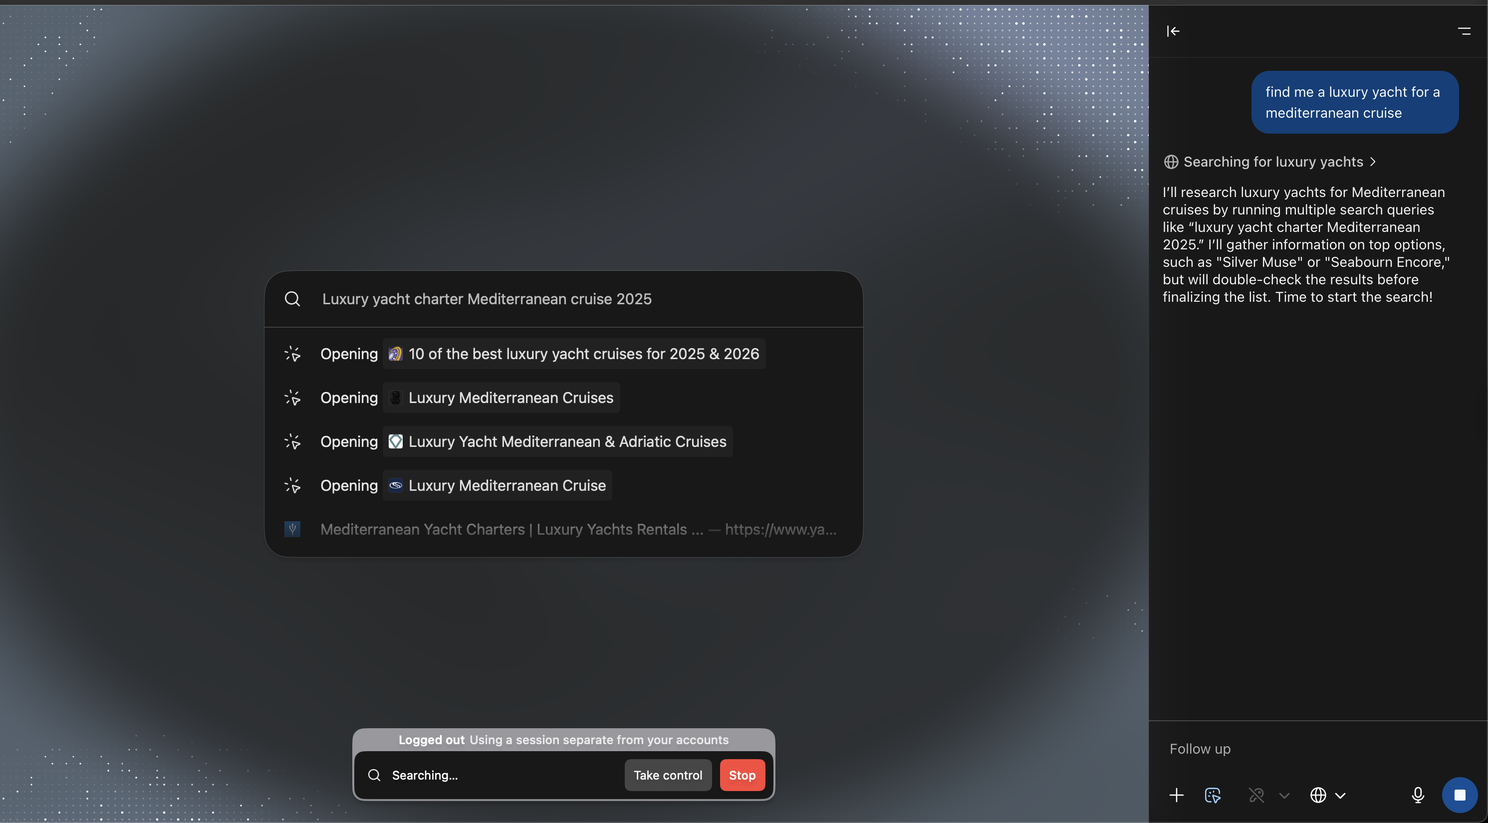Click the magnifier icon in search box
Screen dimensions: 1488x823
[x=292, y=299]
